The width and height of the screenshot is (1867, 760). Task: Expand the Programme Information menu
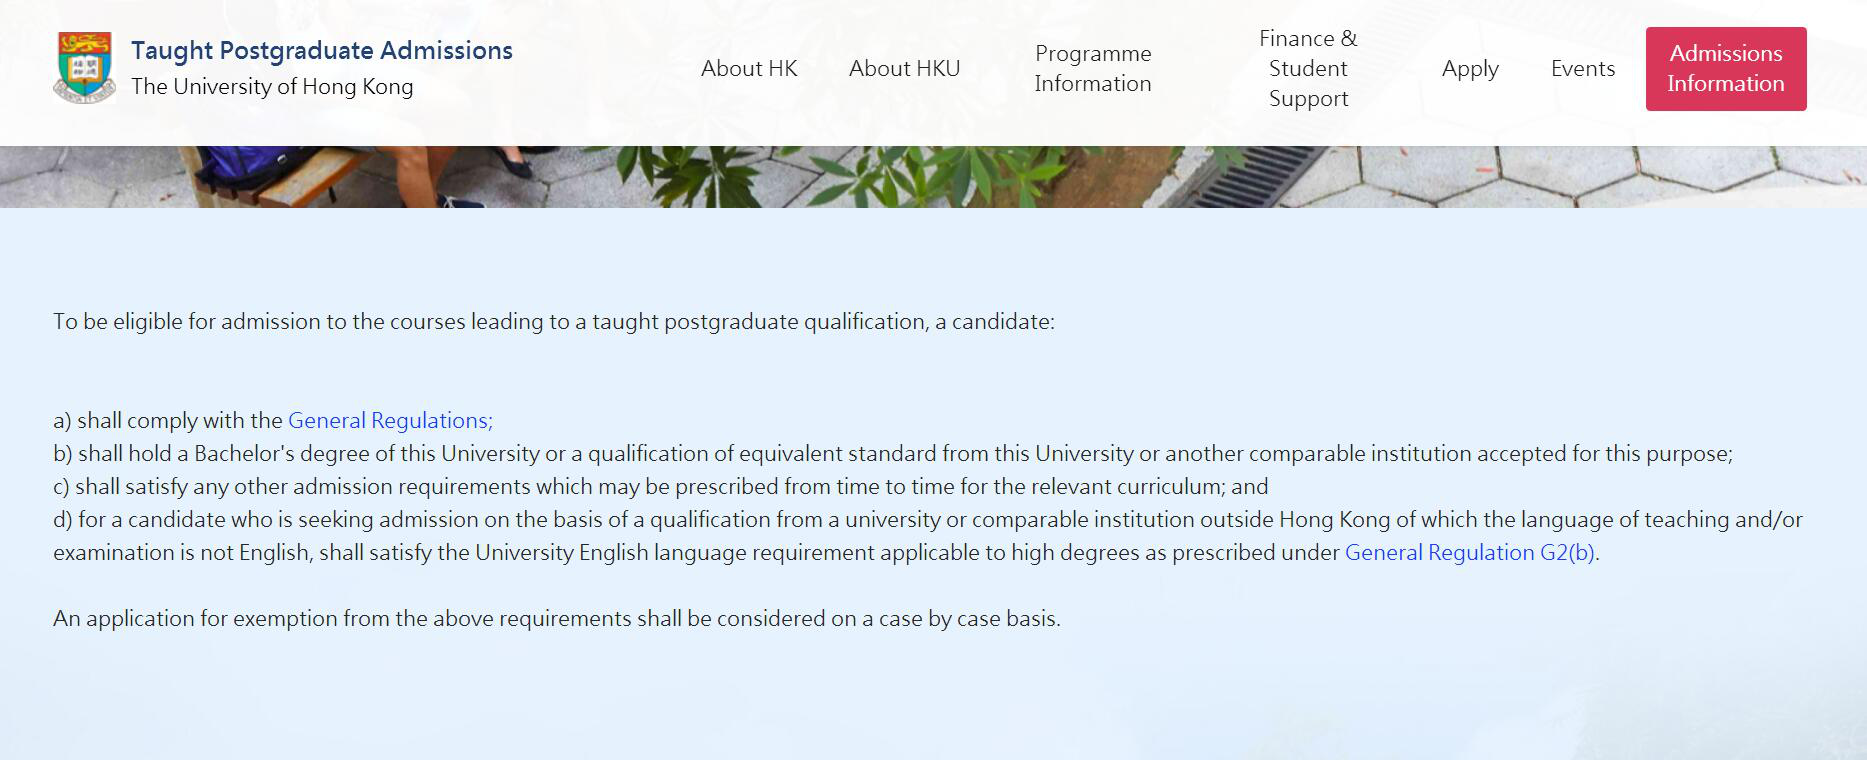pyautogui.click(x=1092, y=69)
